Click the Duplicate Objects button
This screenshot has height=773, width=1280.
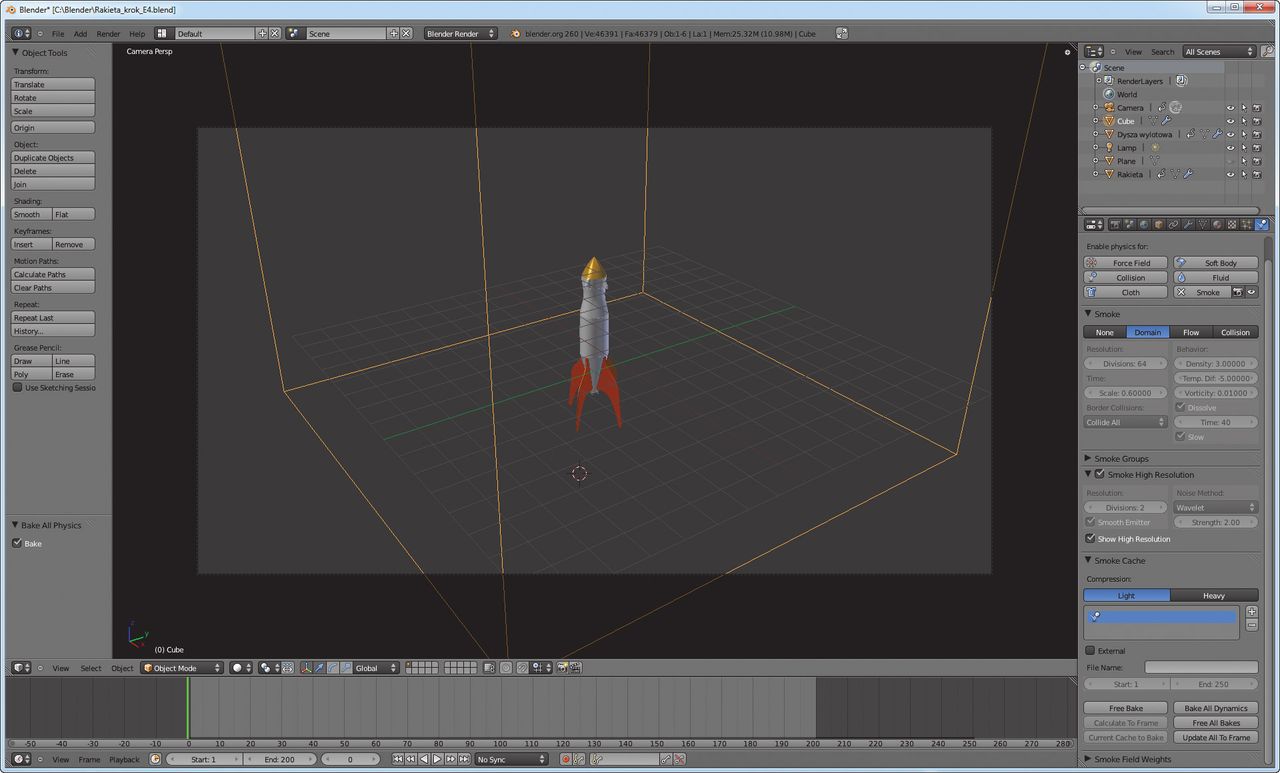[x=53, y=158]
